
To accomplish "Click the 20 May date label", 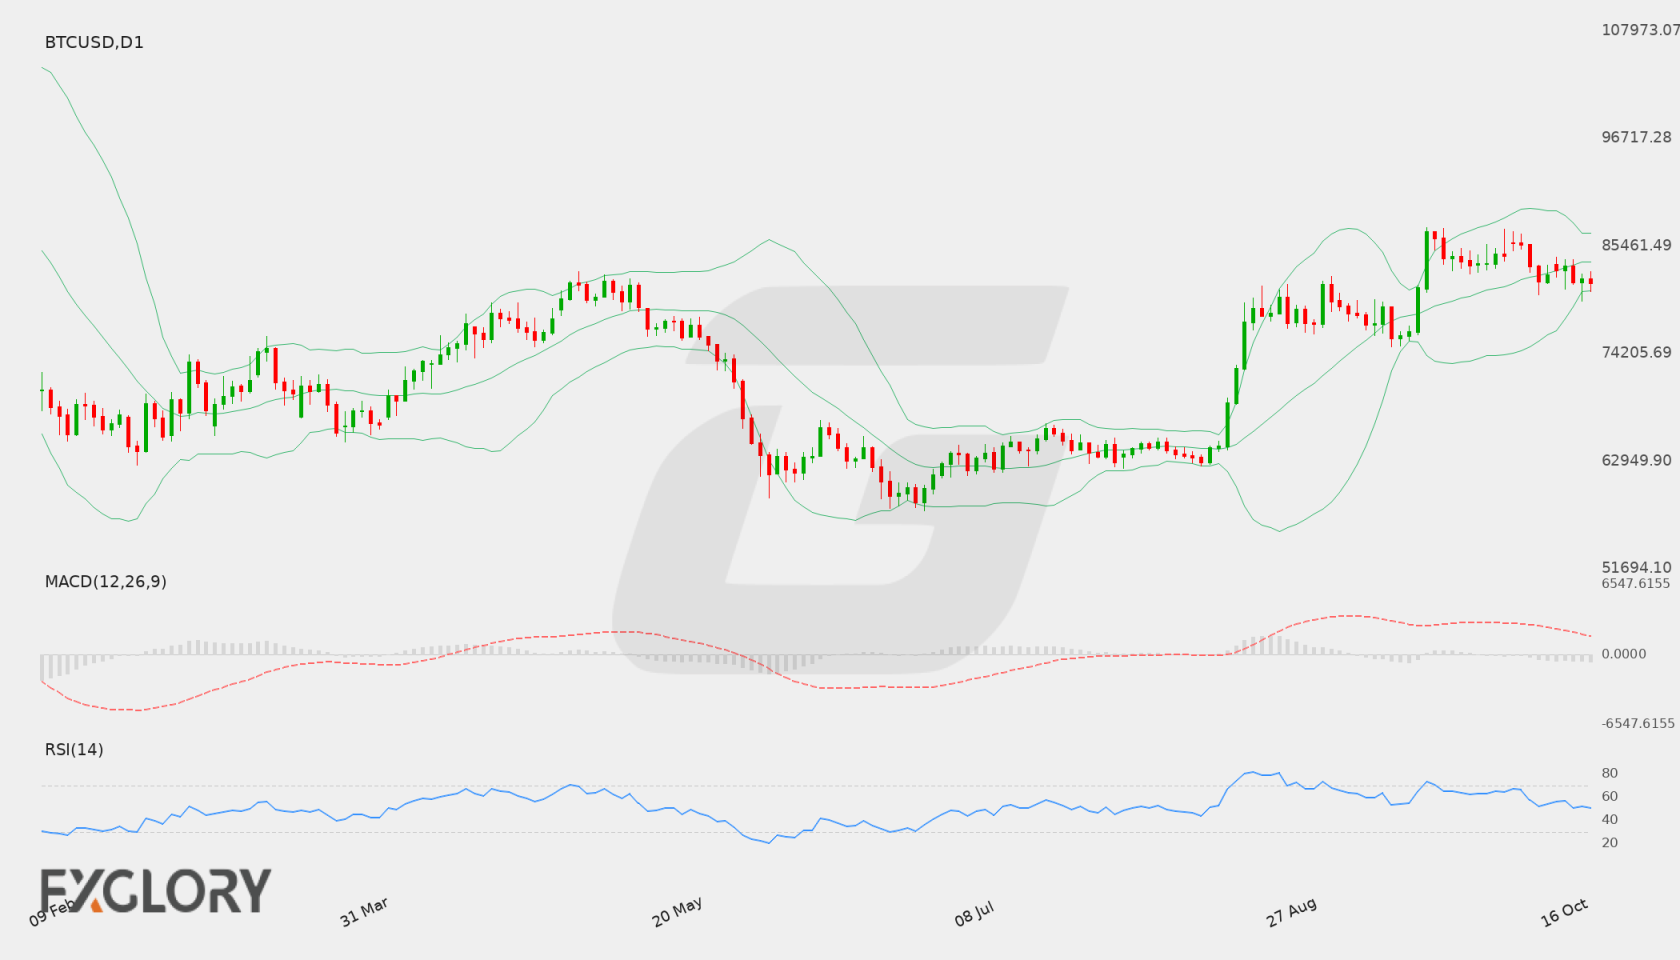I will 677,912.
